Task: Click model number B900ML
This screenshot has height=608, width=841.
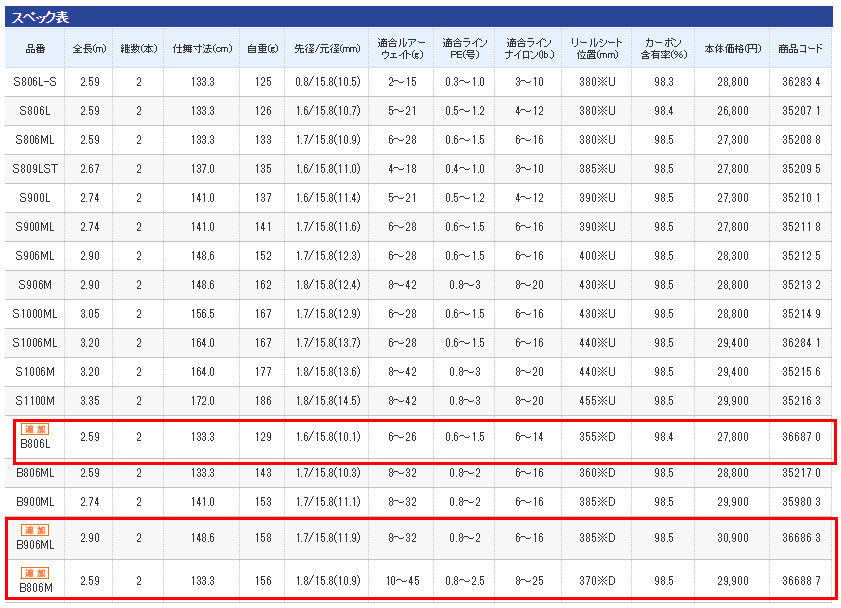Action: [x=35, y=502]
